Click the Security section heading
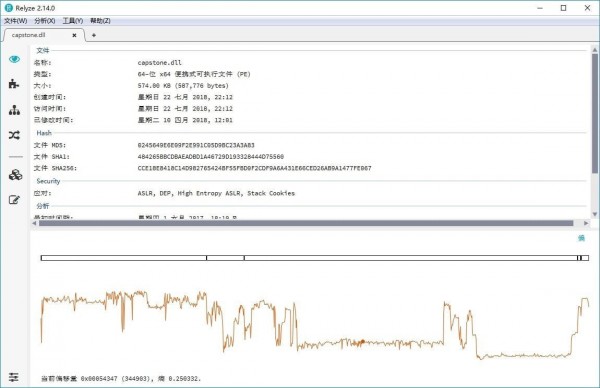 point(48,181)
